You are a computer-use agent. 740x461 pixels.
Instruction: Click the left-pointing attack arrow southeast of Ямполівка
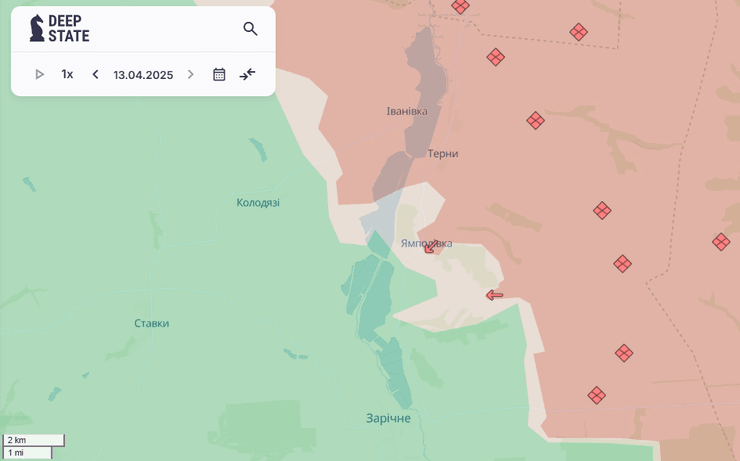494,295
